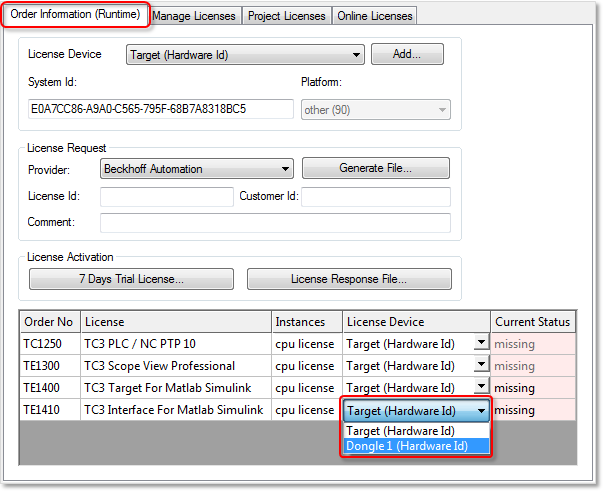Click the missing status in TE1410 row
The height and width of the screenshot is (491, 603).
point(533,409)
